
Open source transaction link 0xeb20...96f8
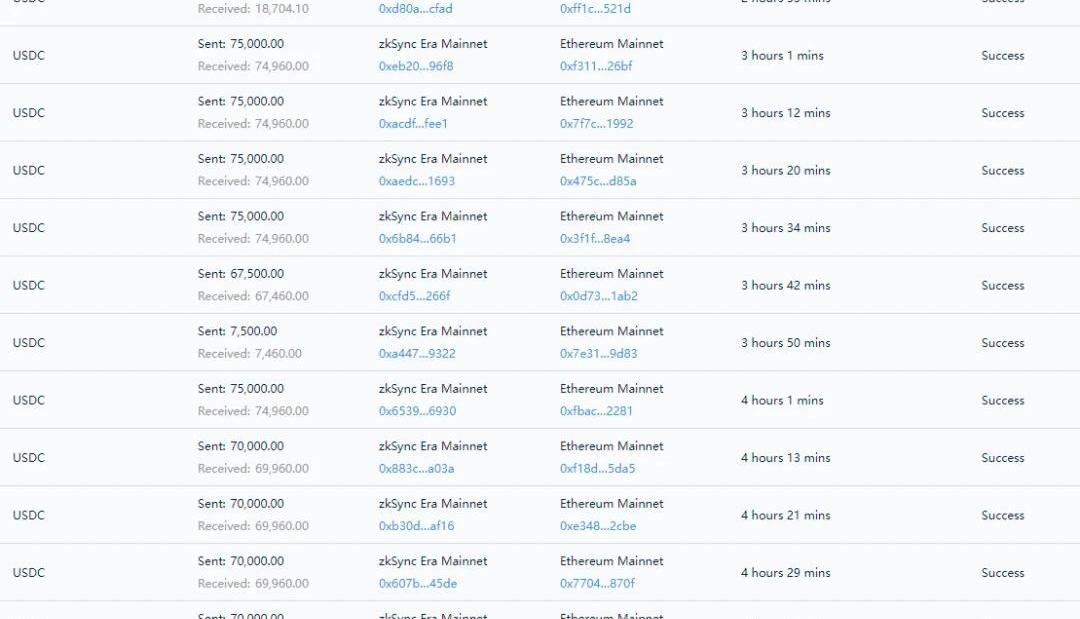coord(417,67)
